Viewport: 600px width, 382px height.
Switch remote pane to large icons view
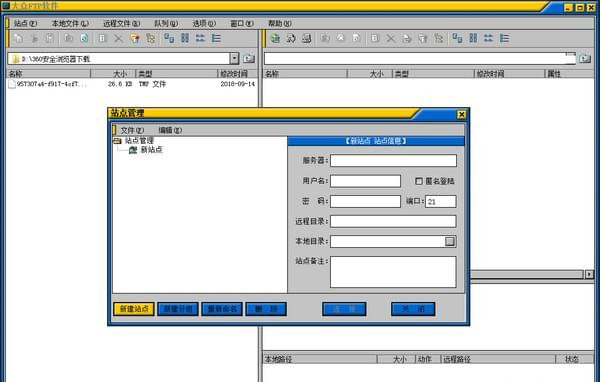(457, 38)
